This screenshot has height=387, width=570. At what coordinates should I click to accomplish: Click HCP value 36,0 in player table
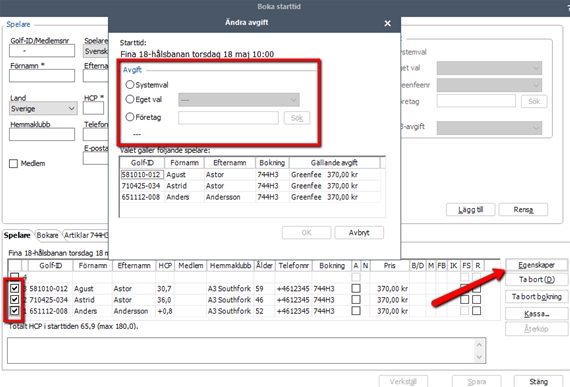[x=164, y=300]
